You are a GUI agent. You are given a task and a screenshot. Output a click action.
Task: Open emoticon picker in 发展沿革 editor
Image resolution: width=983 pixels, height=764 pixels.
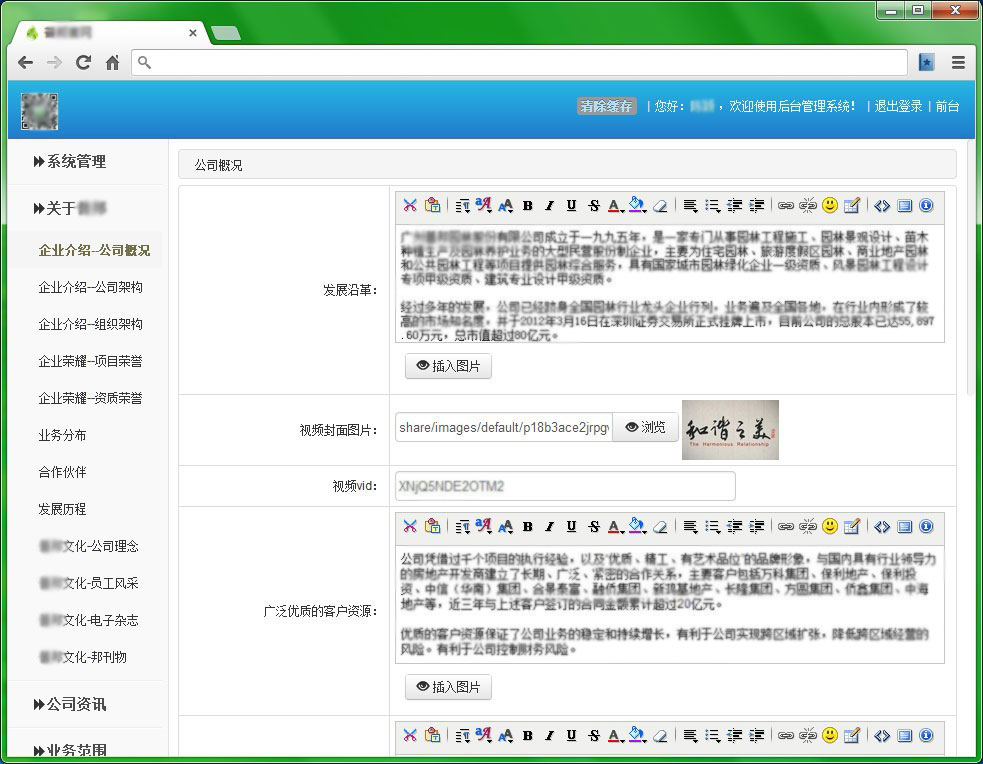pyautogui.click(x=829, y=206)
